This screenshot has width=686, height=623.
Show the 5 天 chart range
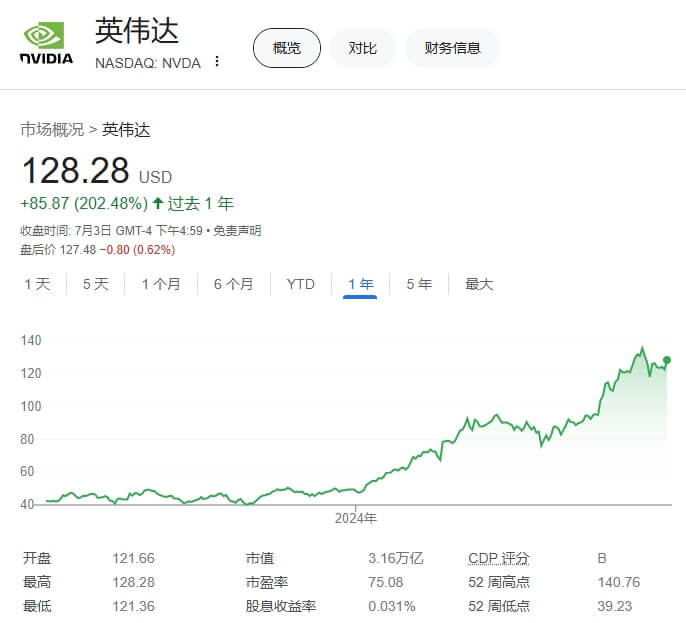click(x=95, y=284)
